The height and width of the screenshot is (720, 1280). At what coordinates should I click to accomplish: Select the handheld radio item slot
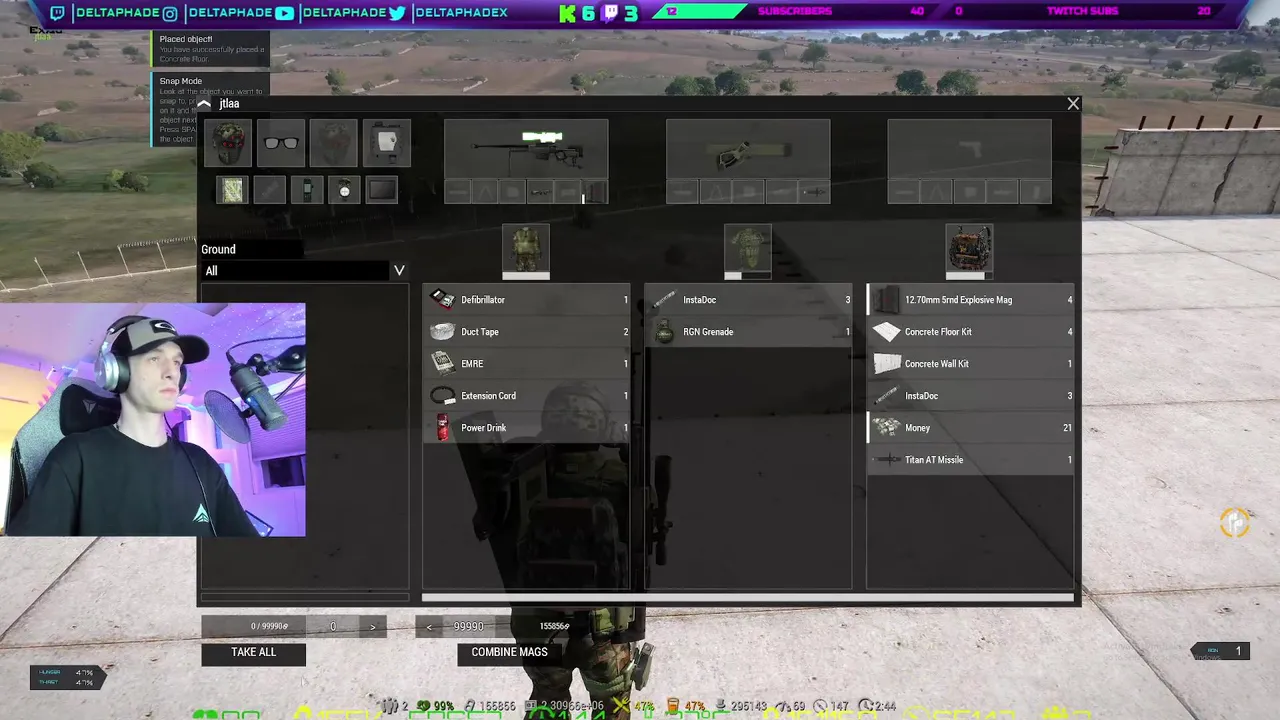307,190
